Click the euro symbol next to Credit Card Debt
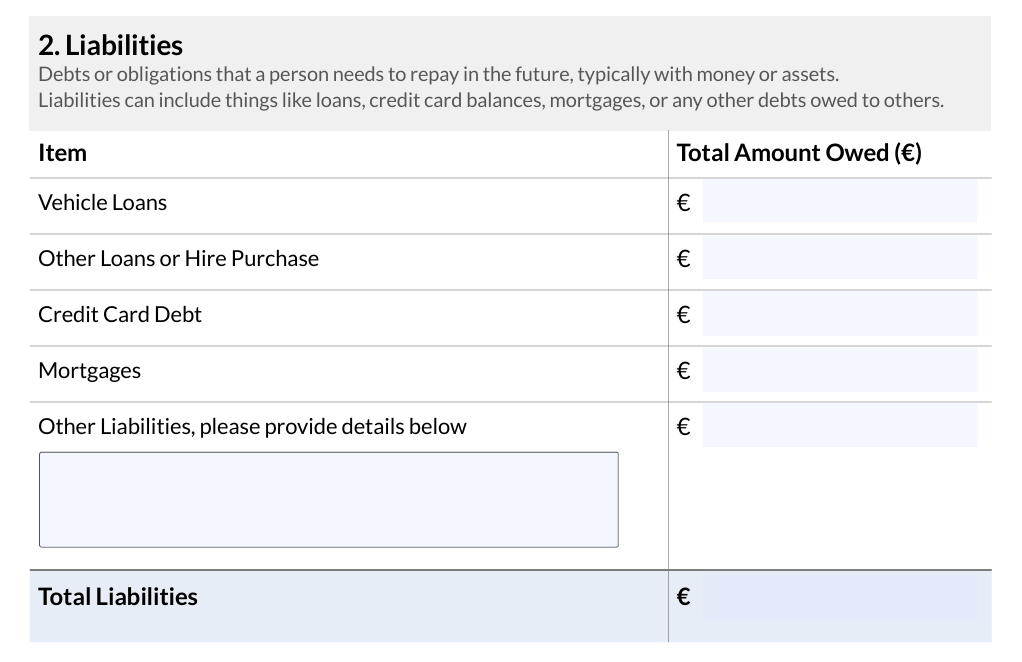This screenshot has height=662, width=1022. point(684,315)
